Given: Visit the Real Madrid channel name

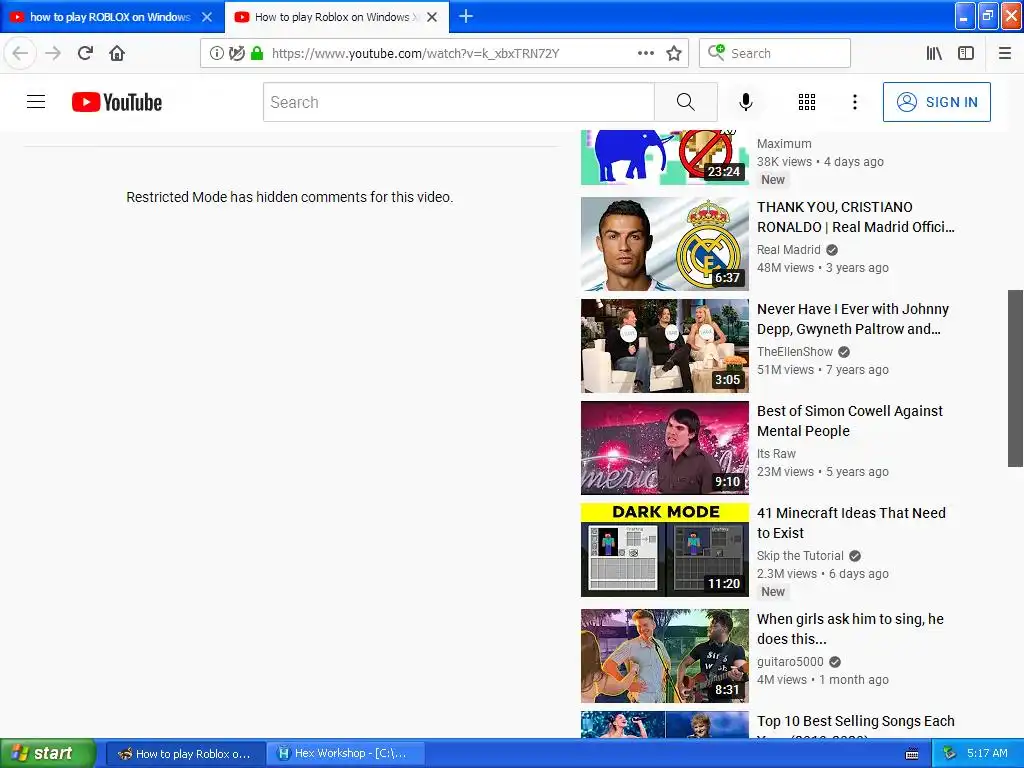Looking at the screenshot, I should (788, 249).
